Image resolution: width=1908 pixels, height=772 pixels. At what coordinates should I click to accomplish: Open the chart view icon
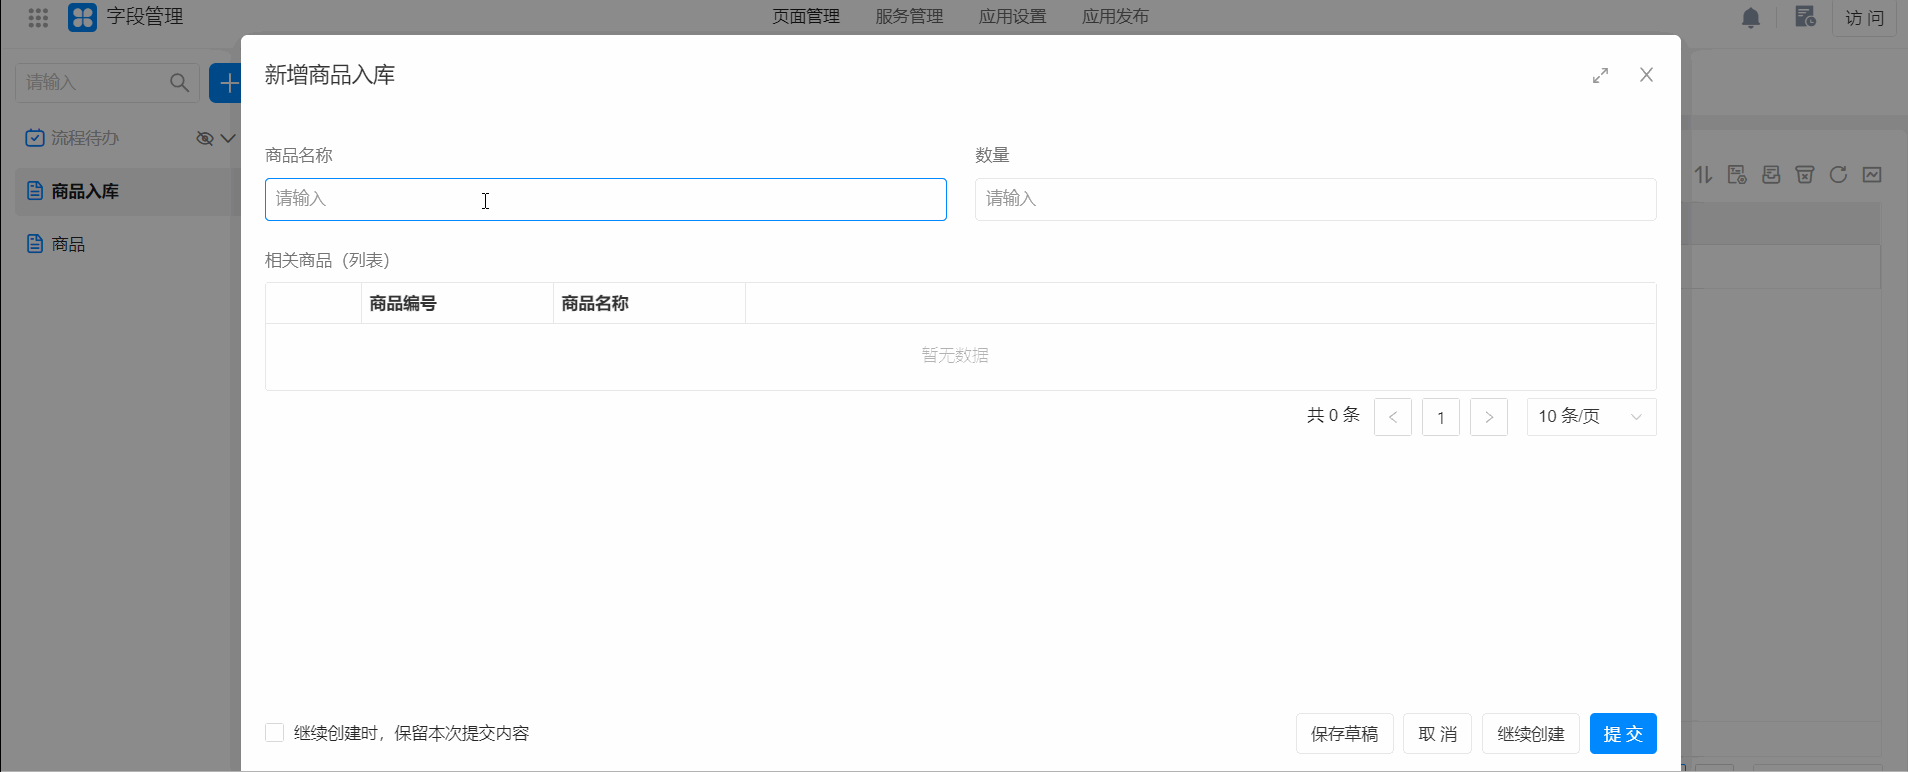click(x=1872, y=175)
